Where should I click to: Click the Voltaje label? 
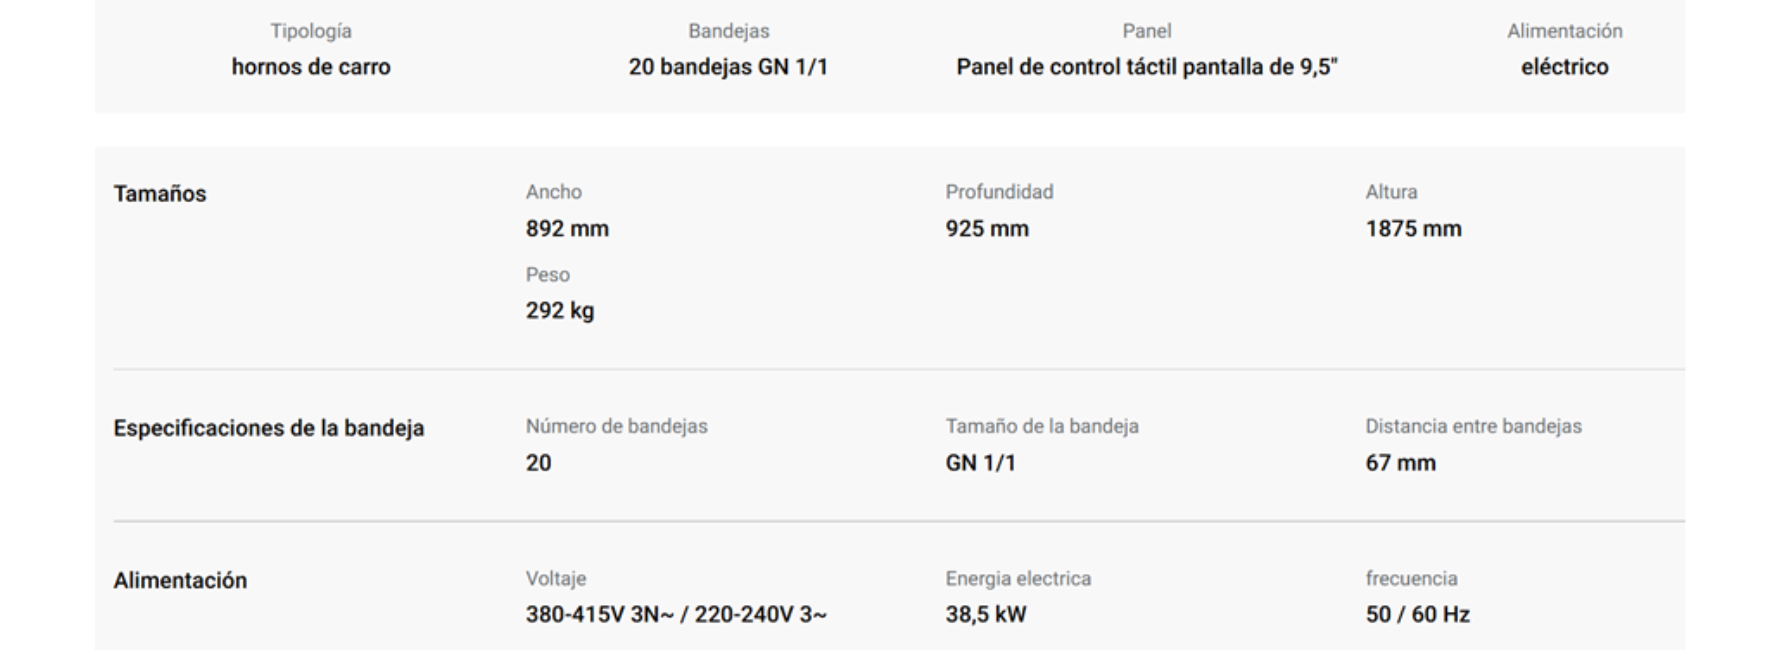(556, 579)
